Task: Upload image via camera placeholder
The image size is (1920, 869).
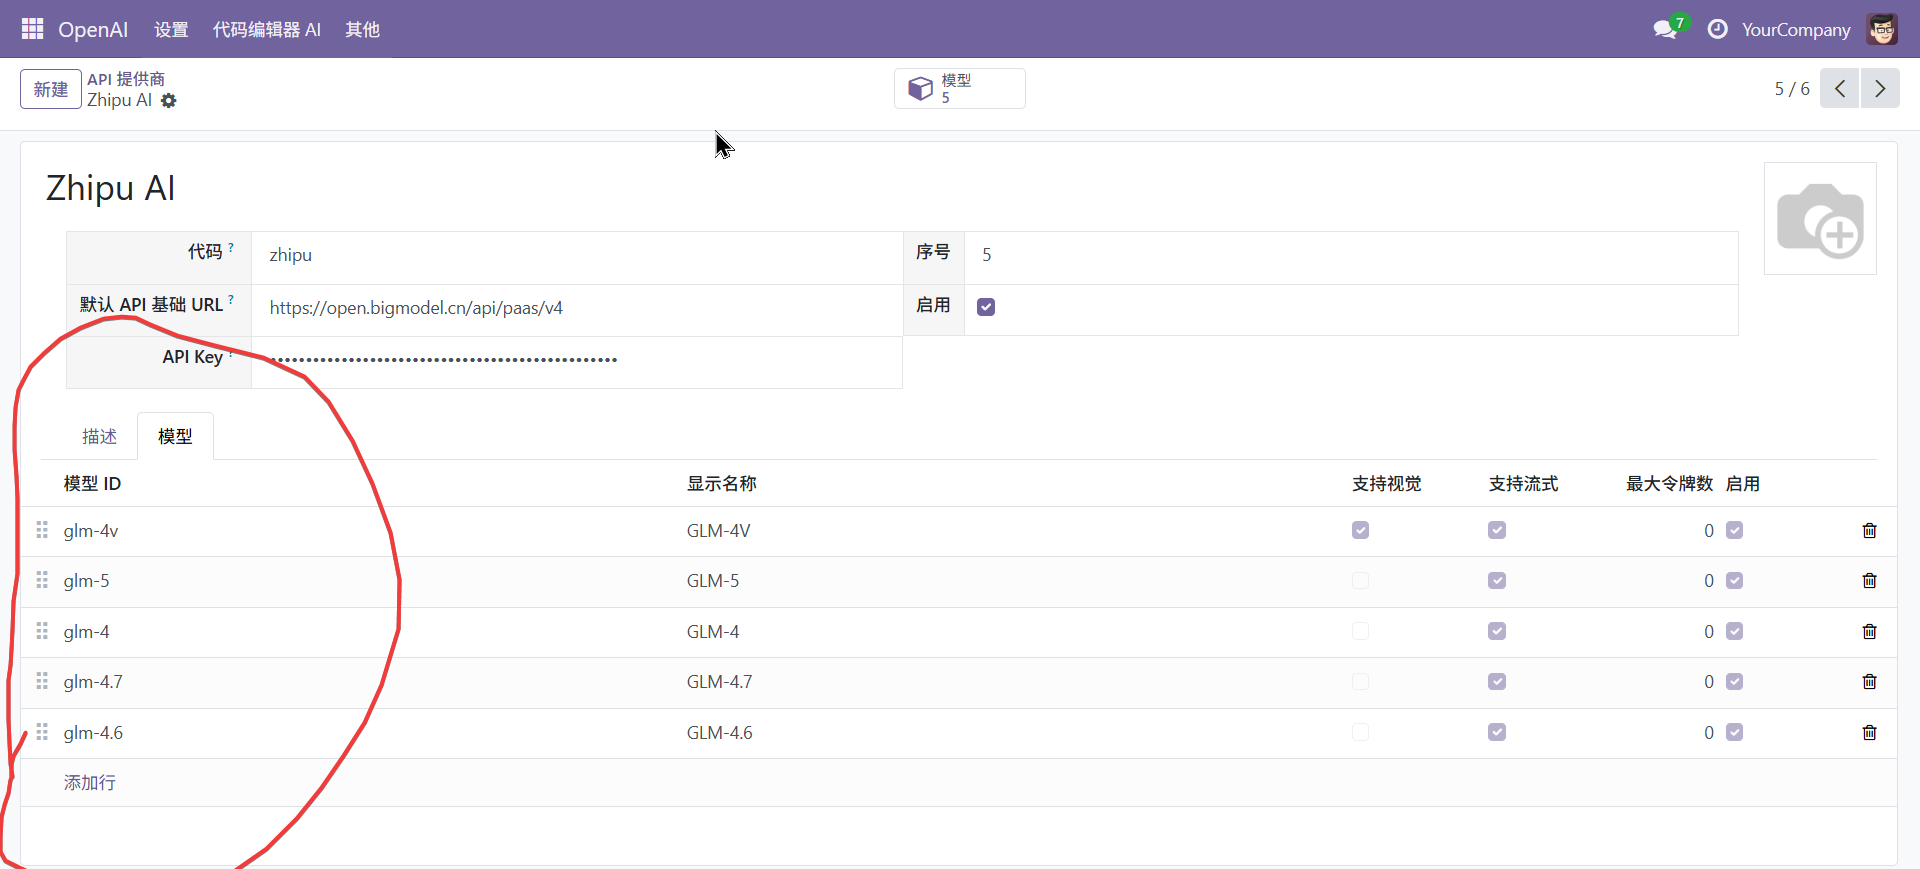Action: click(x=1819, y=219)
